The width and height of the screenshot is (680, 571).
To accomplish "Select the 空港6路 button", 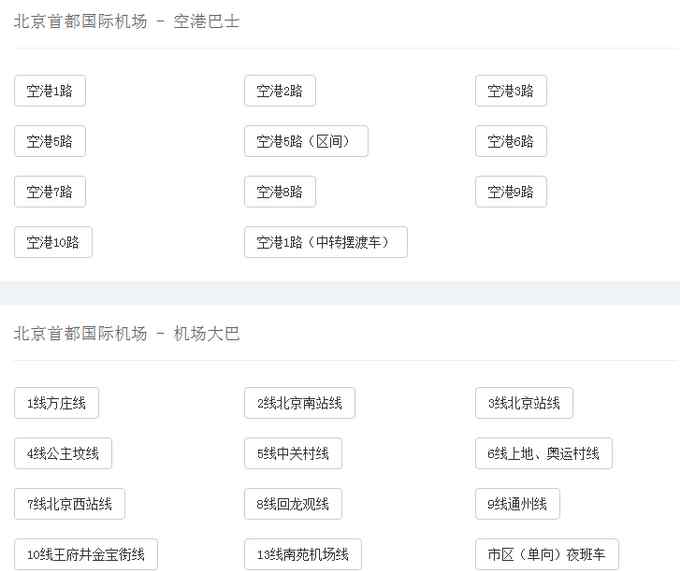I will tap(511, 141).
